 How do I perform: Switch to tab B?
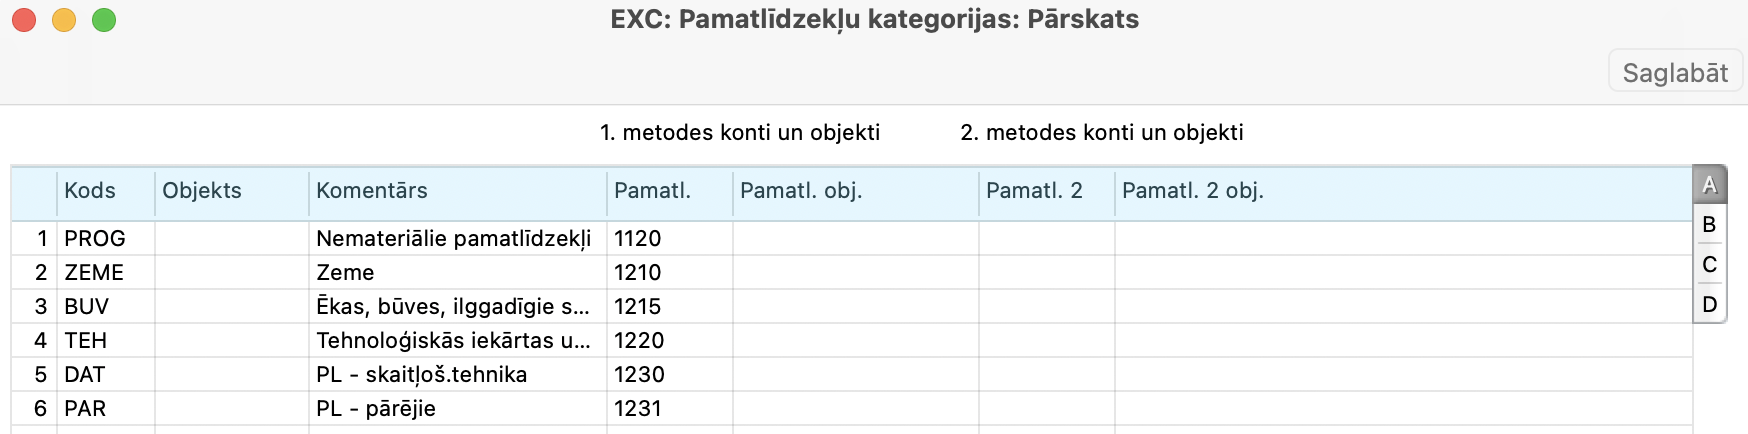(1709, 225)
